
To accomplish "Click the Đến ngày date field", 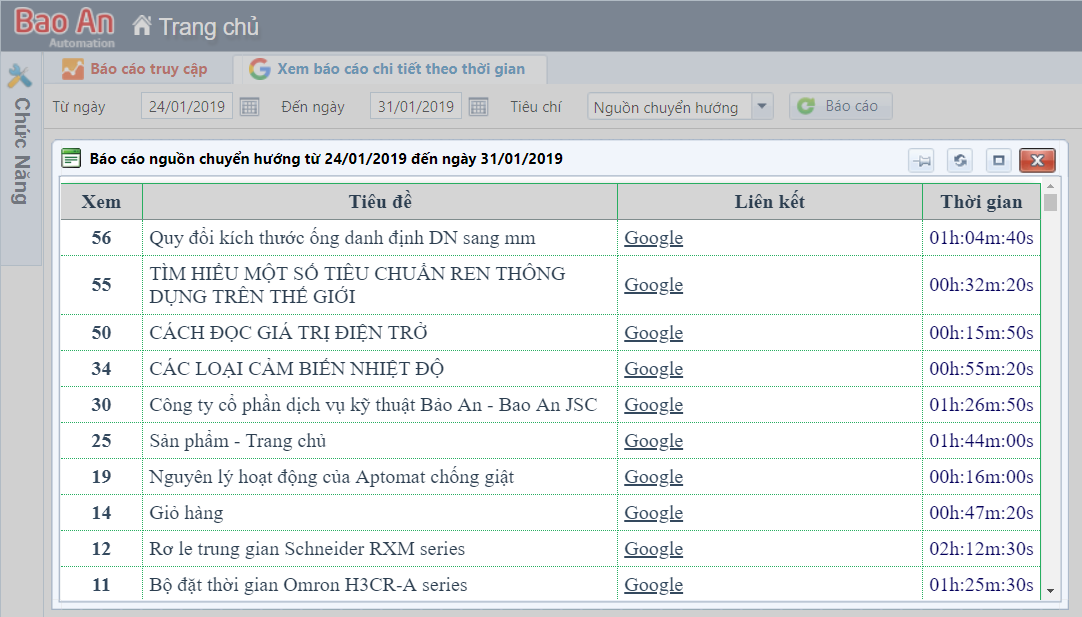I will click(416, 107).
